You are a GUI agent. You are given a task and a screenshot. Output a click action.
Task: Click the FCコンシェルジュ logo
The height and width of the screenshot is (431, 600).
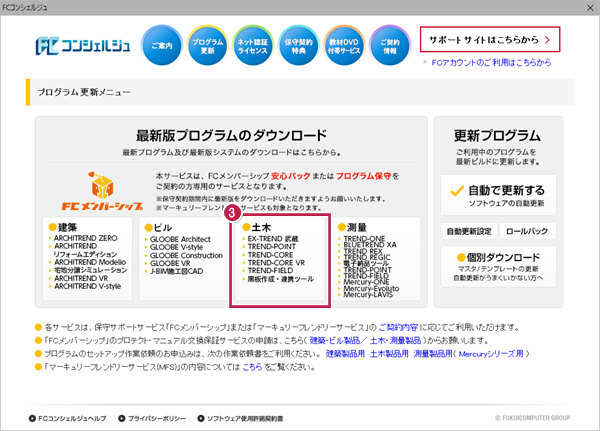(83, 46)
